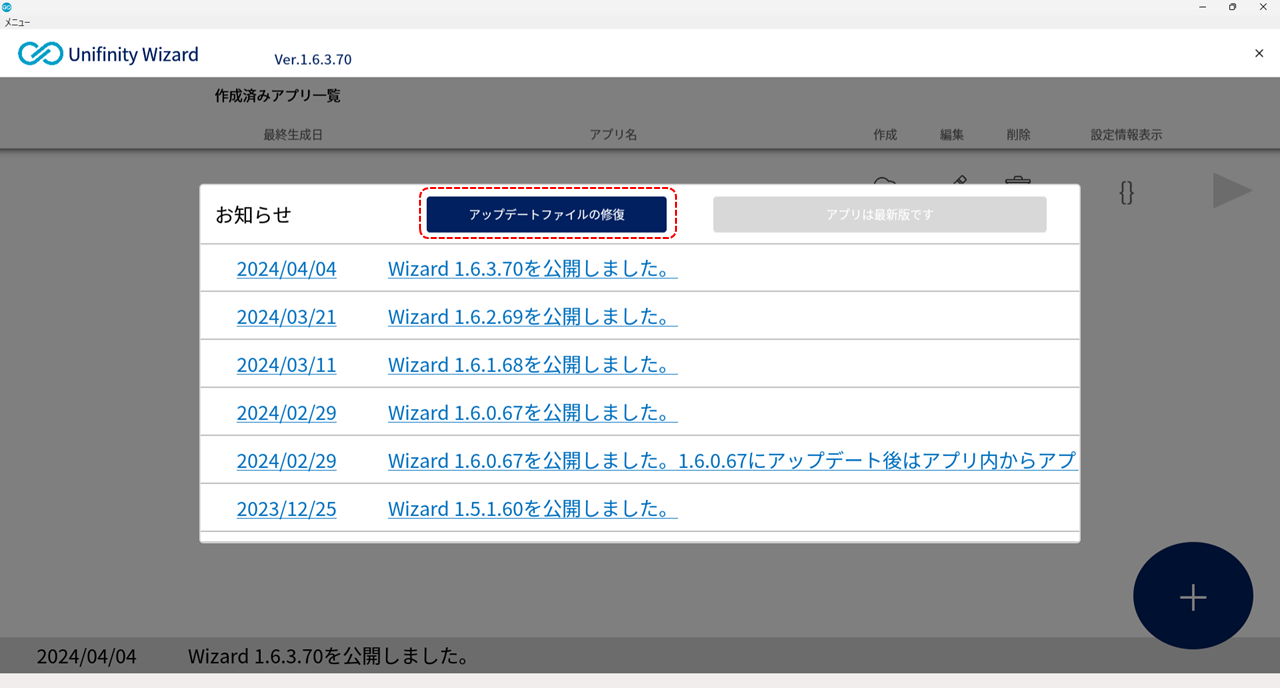Open the Wizard 1.5.1.60を公開しました link
The image size is (1280, 688).
click(x=532, y=509)
